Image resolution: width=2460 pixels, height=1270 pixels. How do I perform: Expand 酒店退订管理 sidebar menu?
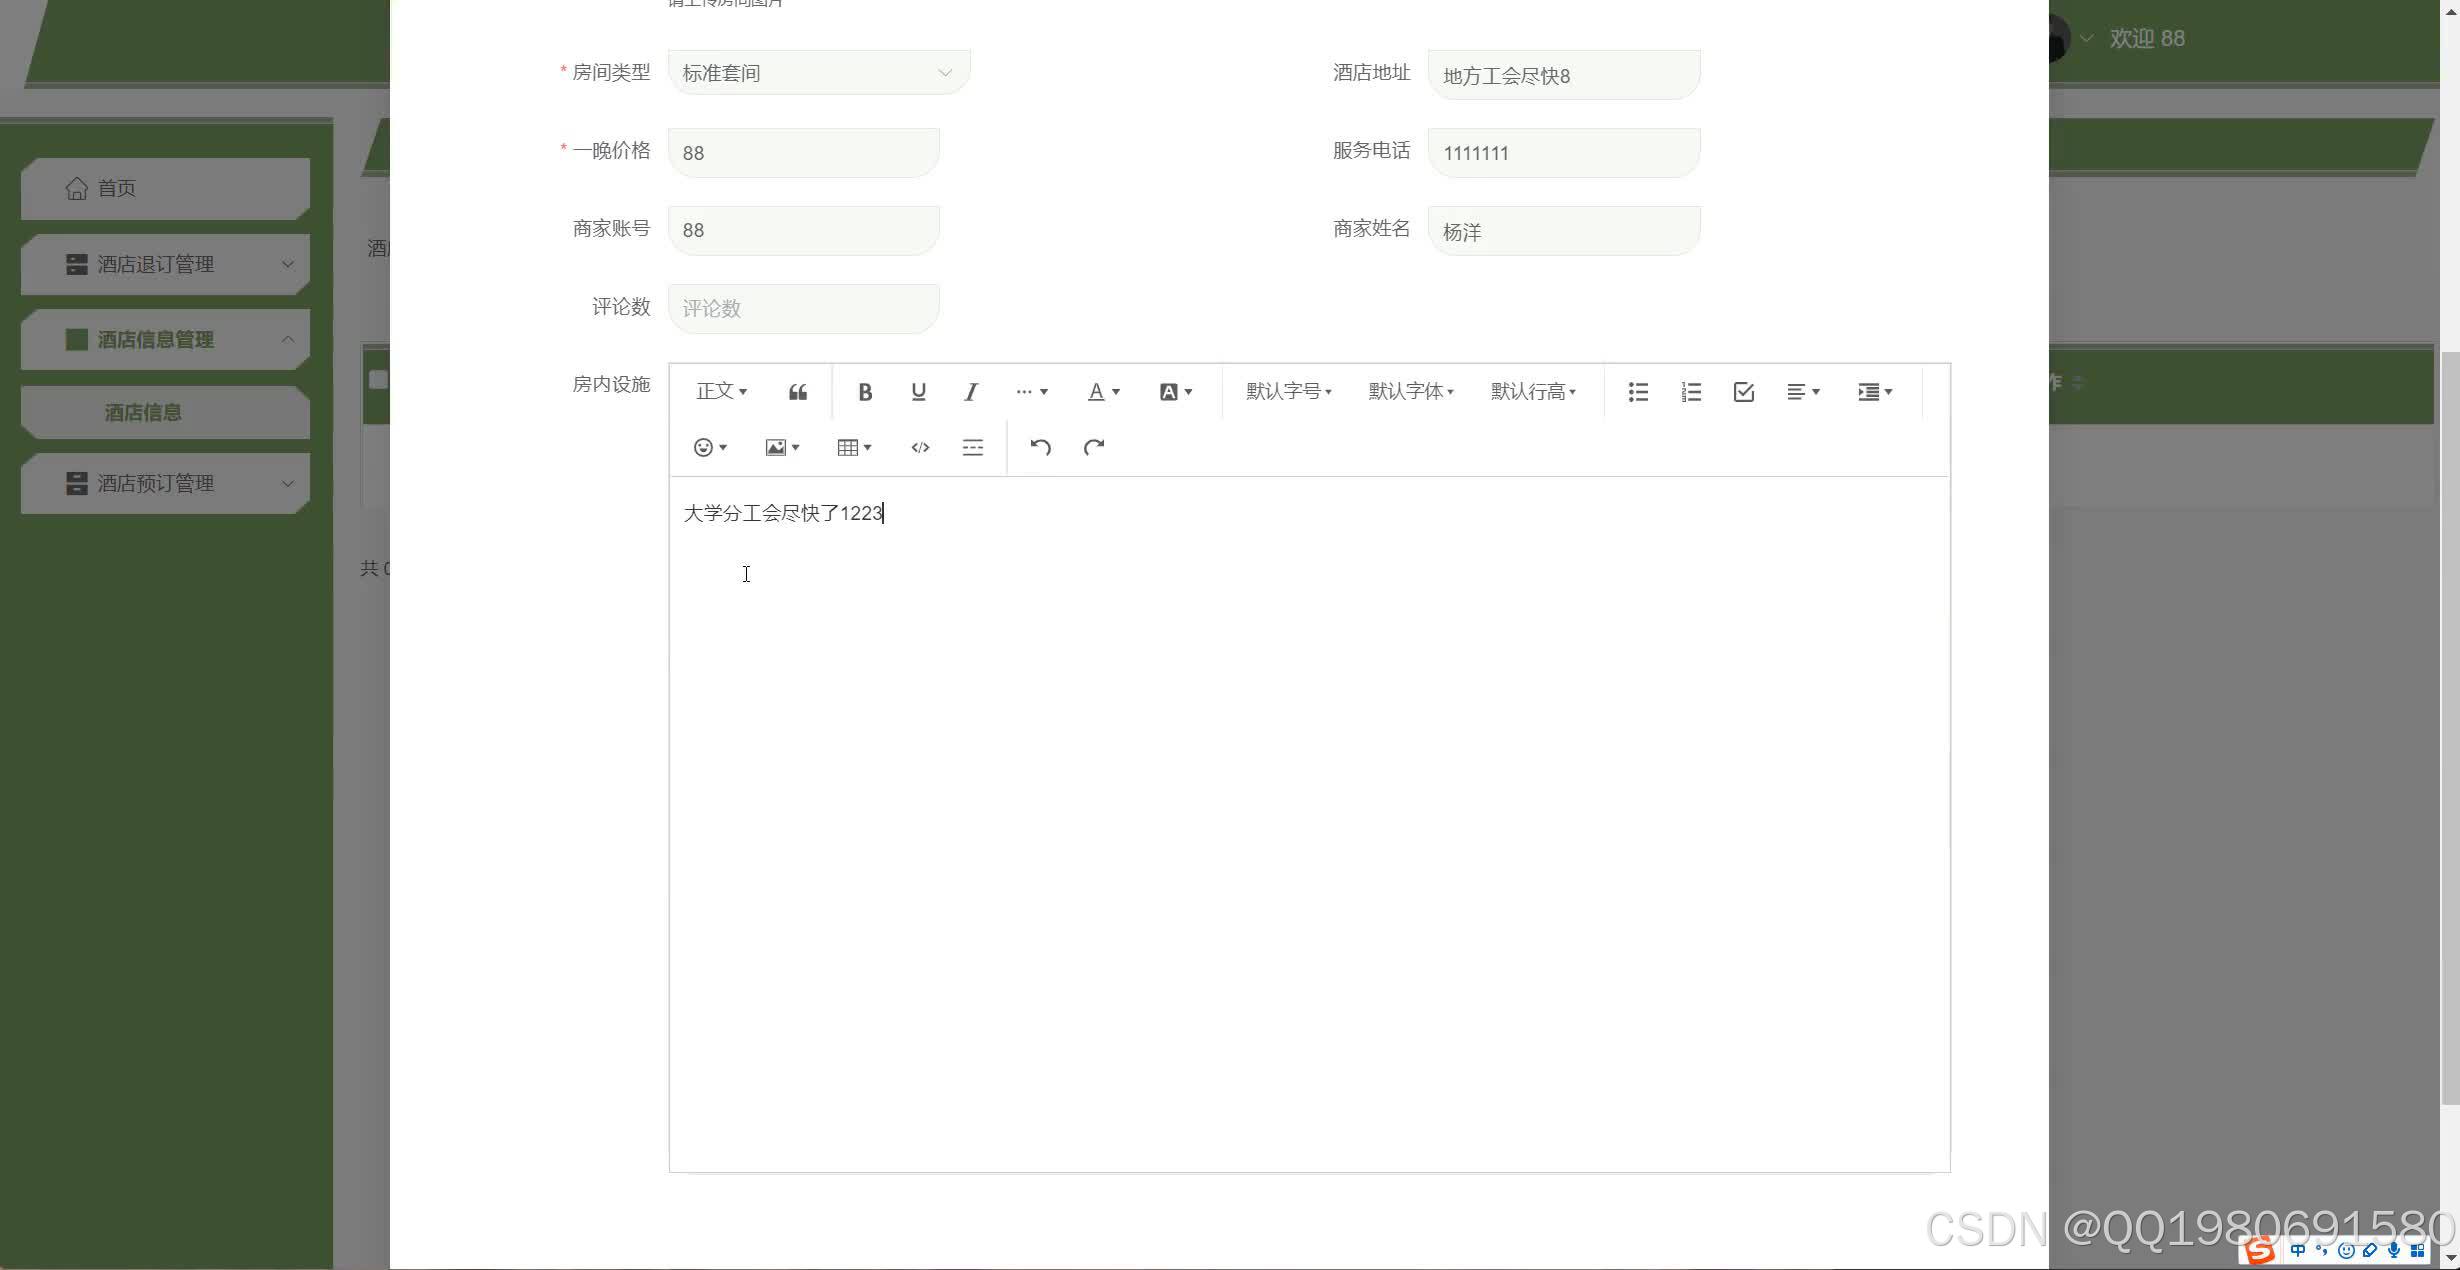pyautogui.click(x=165, y=264)
